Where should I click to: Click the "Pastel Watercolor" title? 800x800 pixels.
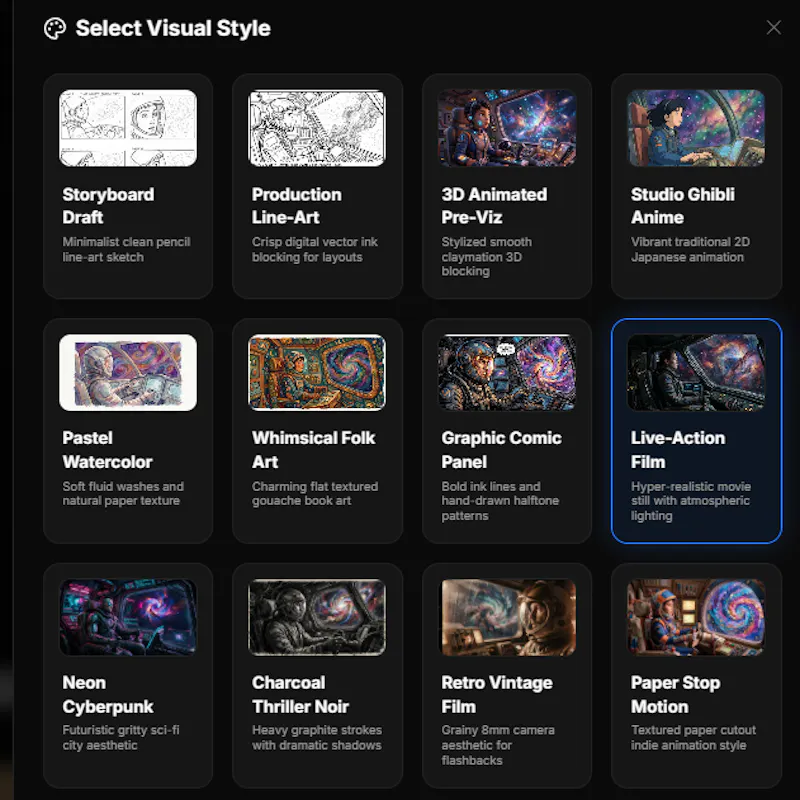coord(107,450)
